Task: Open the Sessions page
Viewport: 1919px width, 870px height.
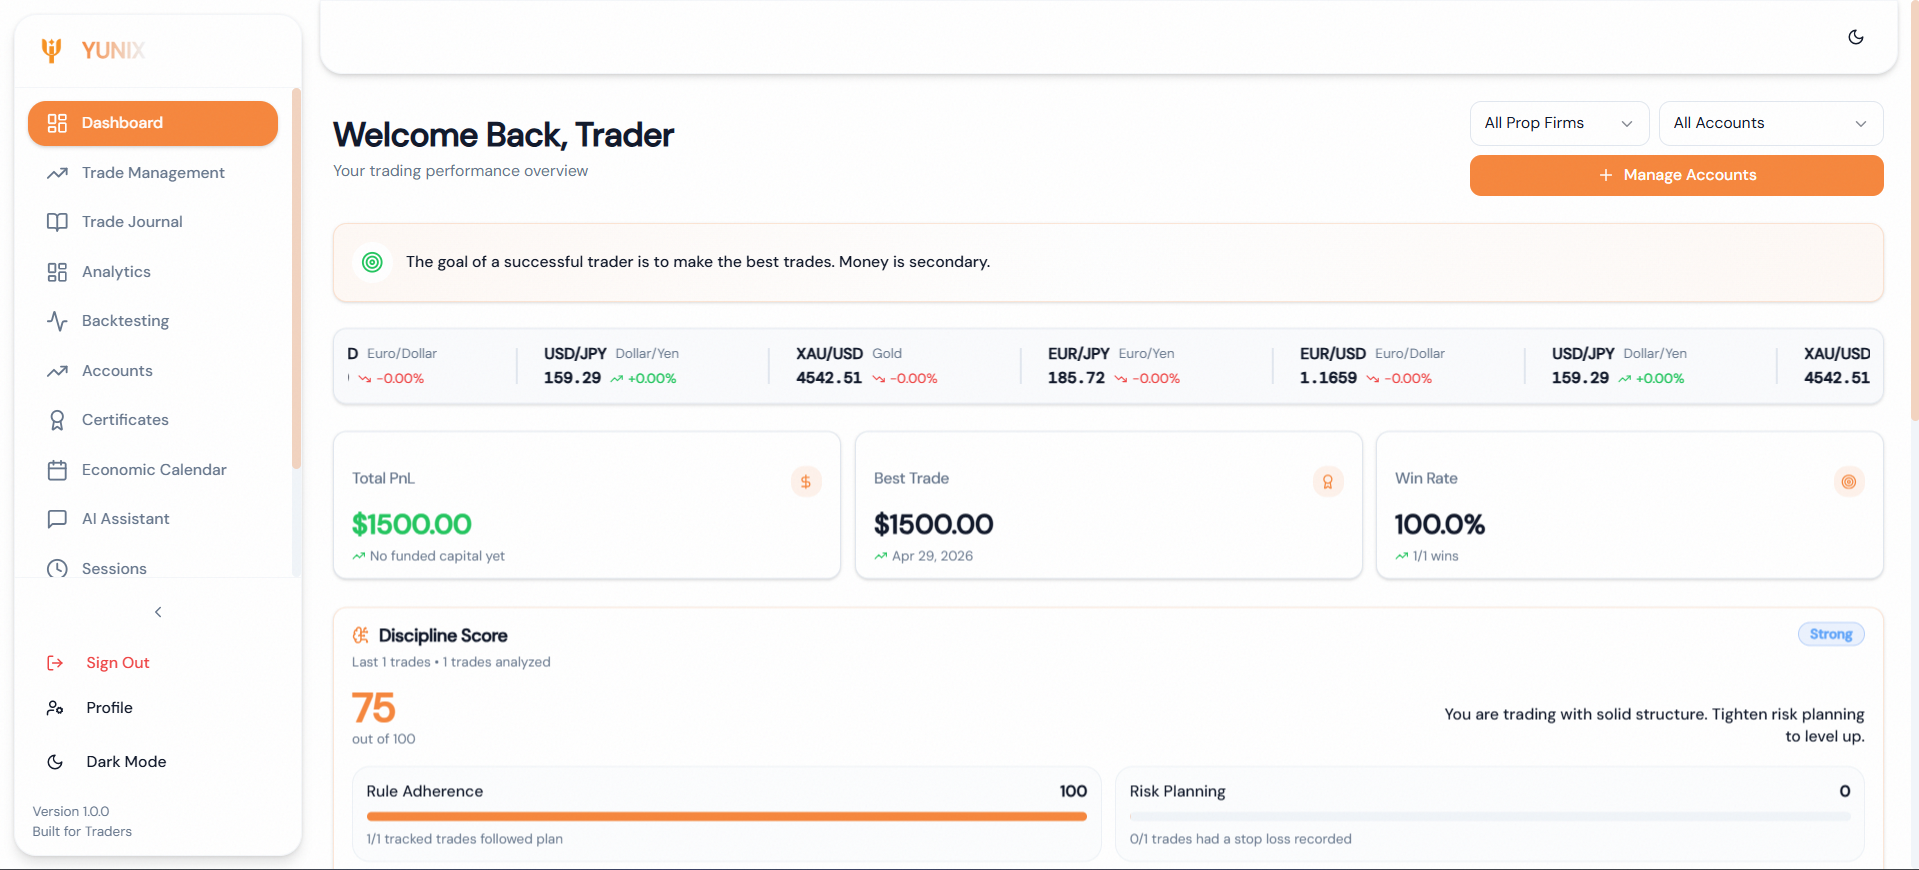Action: tap(153, 568)
